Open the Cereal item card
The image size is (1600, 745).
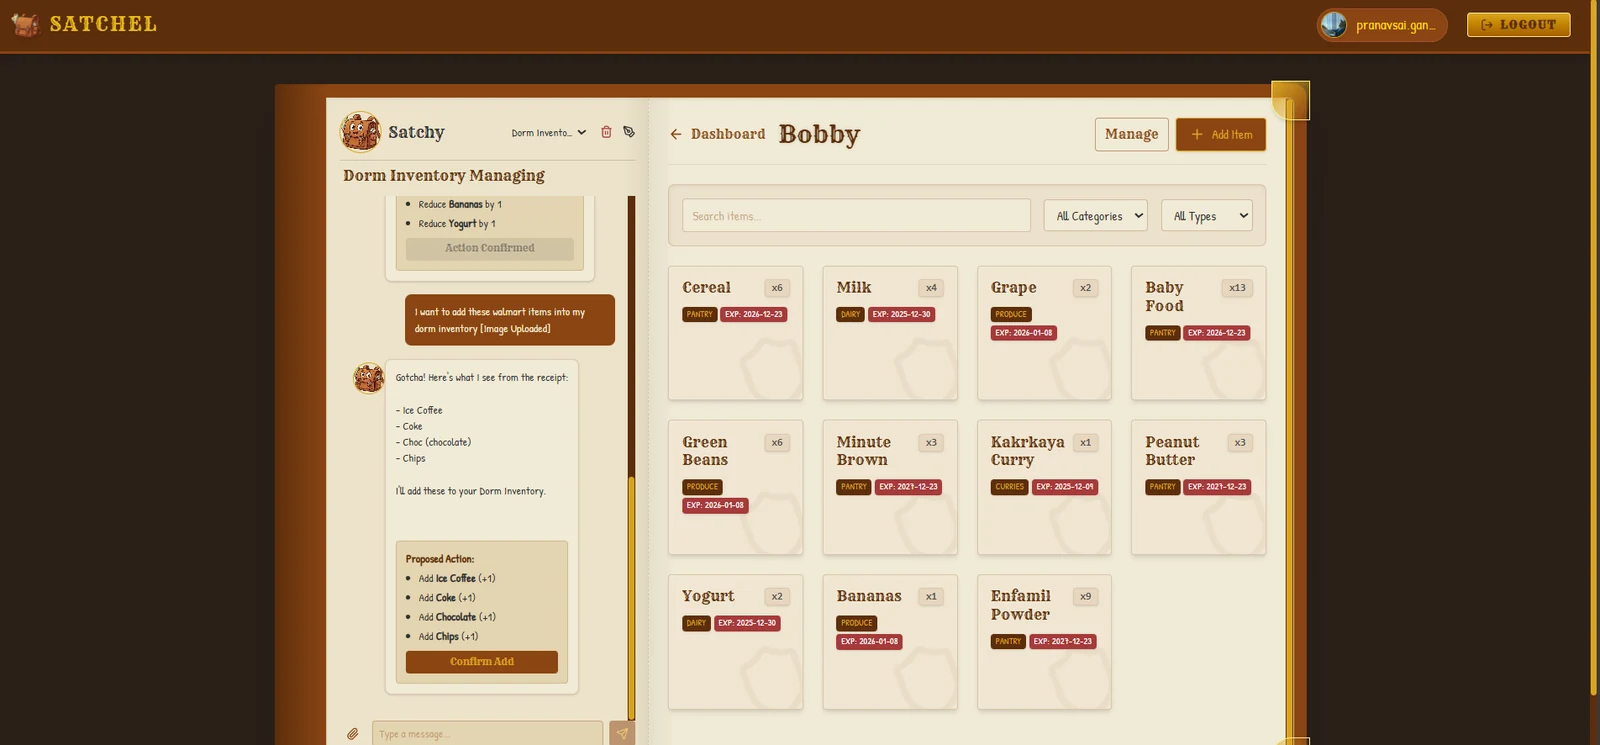coord(736,333)
